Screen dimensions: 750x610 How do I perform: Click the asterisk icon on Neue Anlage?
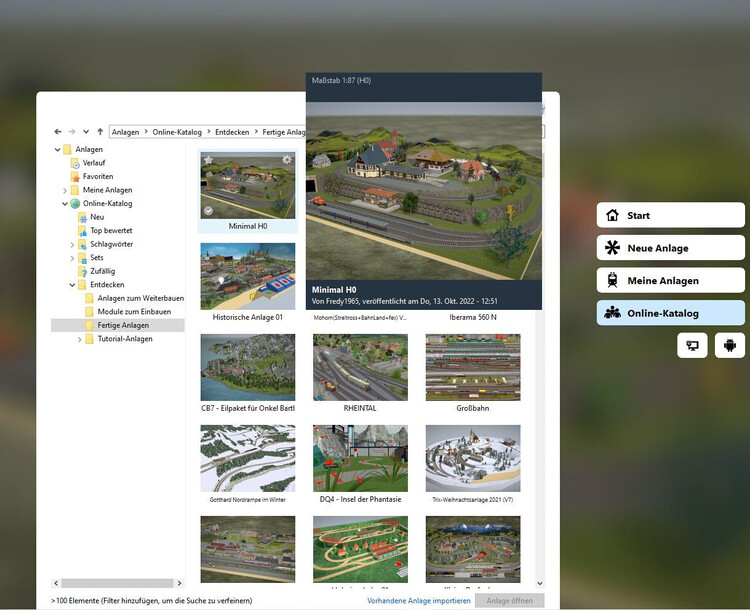[x=612, y=248]
